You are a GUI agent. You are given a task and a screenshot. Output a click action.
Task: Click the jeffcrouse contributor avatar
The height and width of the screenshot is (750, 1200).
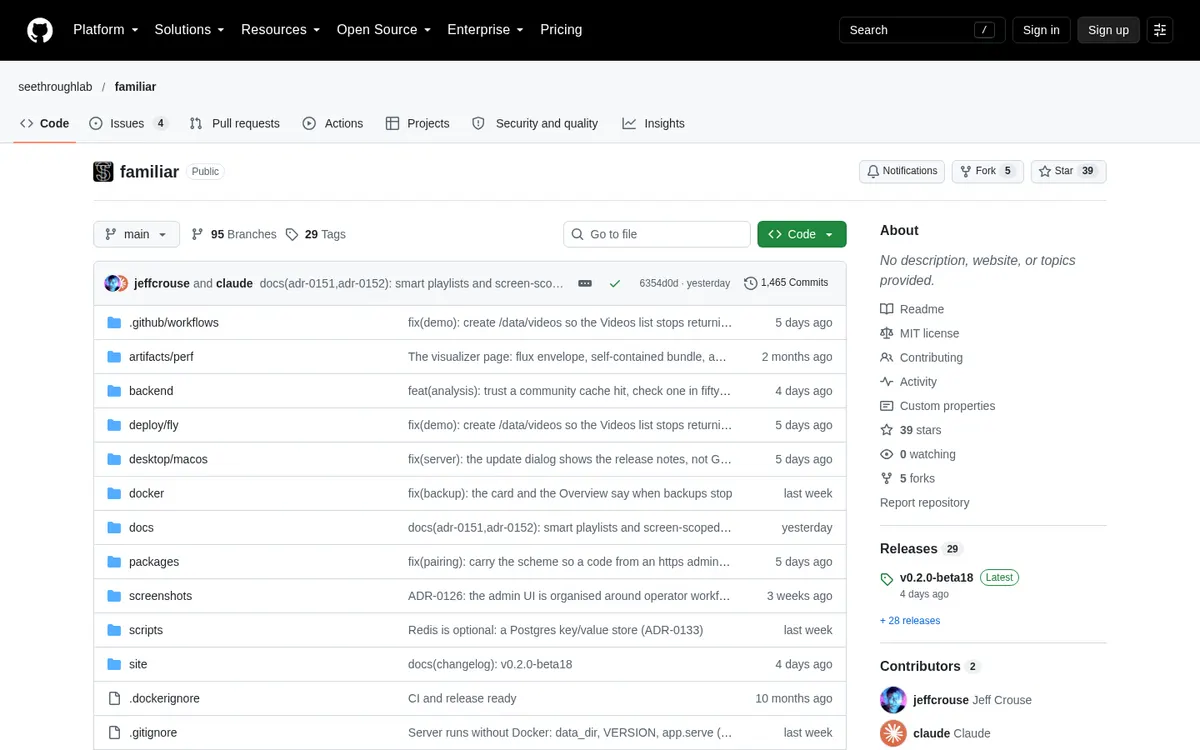(893, 700)
